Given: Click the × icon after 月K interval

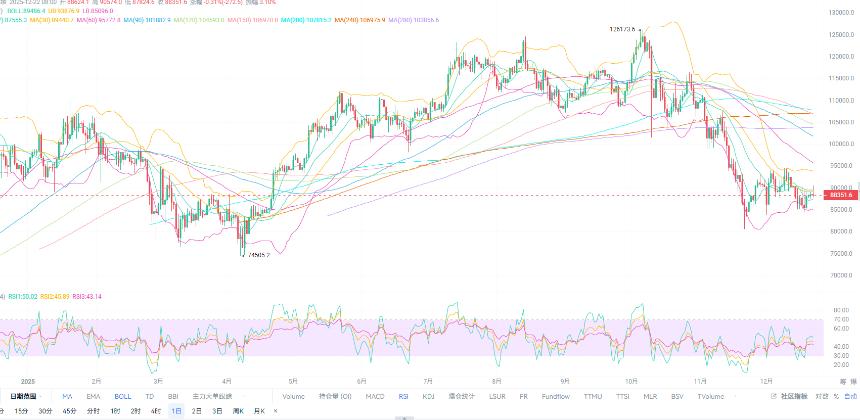Looking at the screenshot, I should pos(275,411).
